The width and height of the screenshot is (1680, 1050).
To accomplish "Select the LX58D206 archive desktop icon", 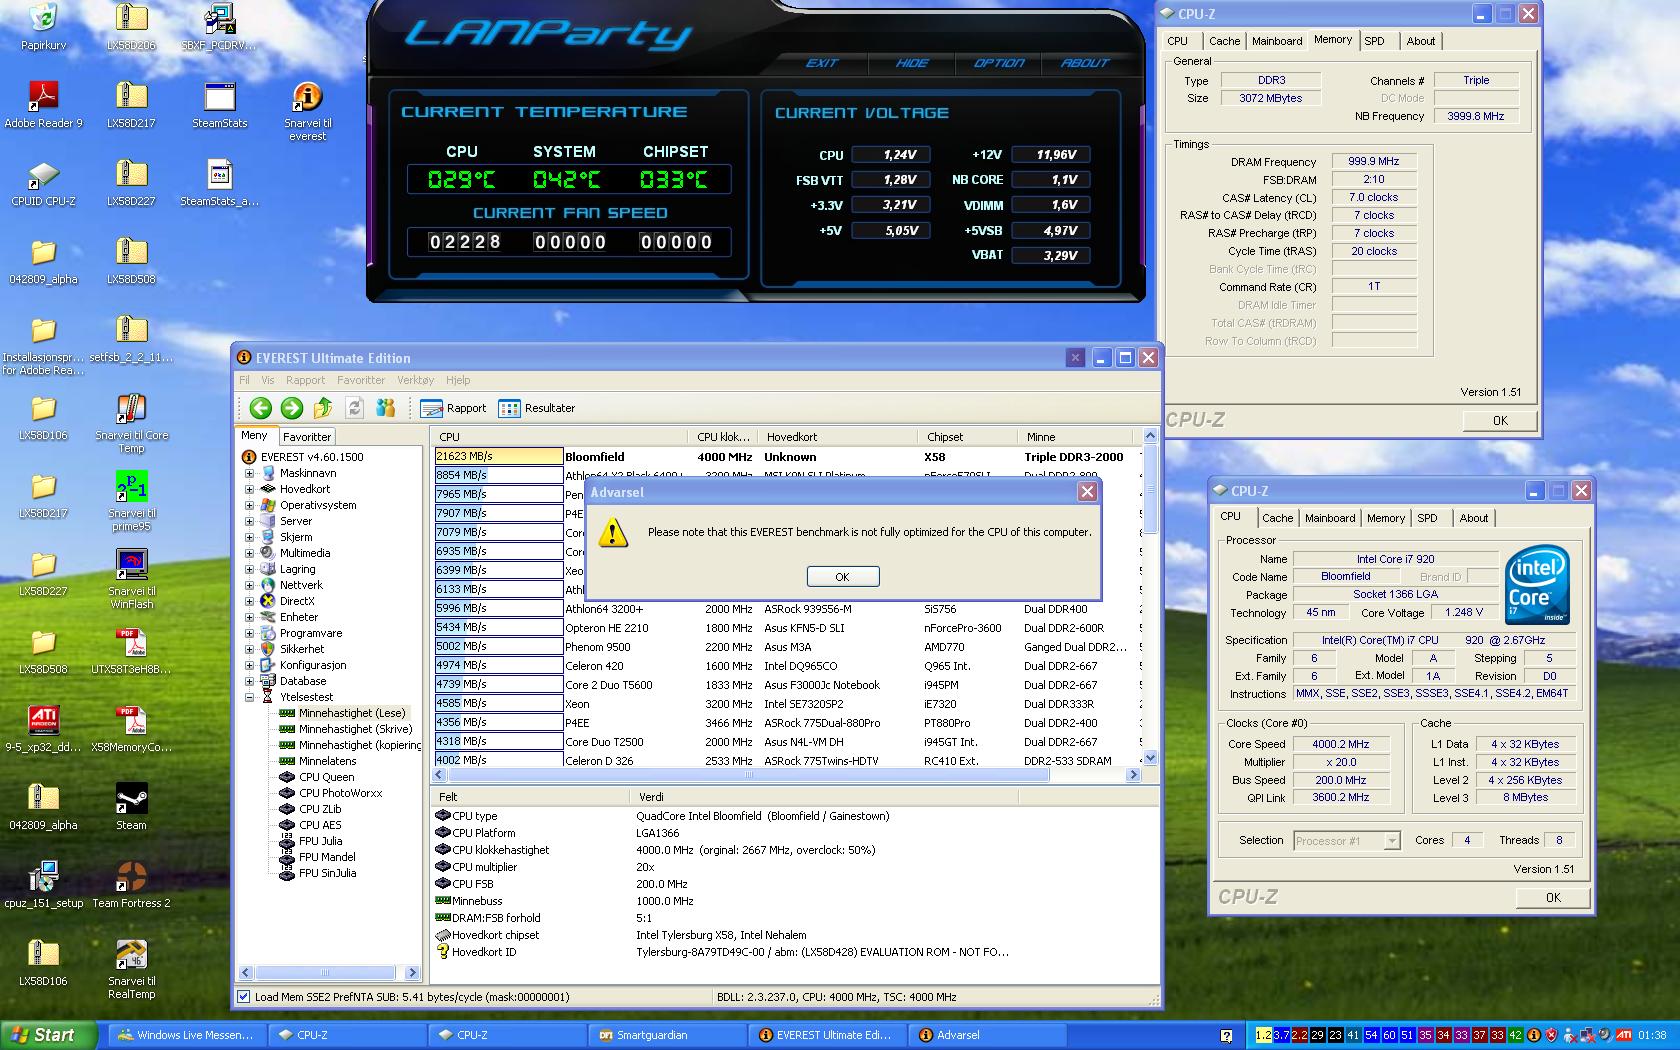I will [131, 27].
